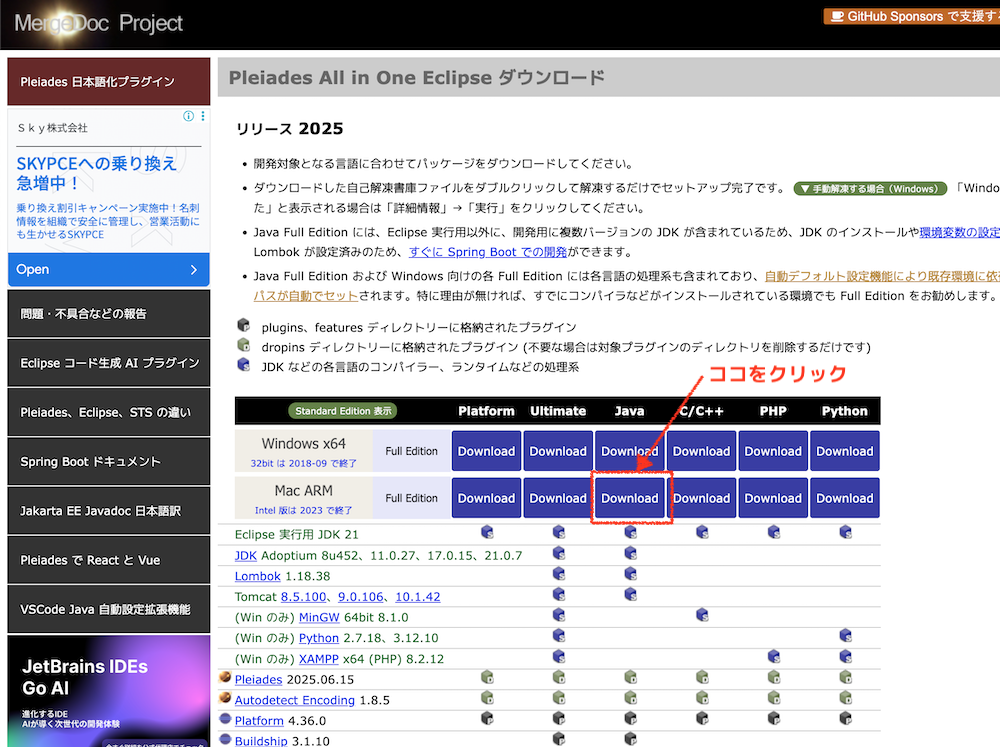Click the Eclipse icon beside Buildship link
Viewport: 1000px width, 747px height.
[225, 740]
